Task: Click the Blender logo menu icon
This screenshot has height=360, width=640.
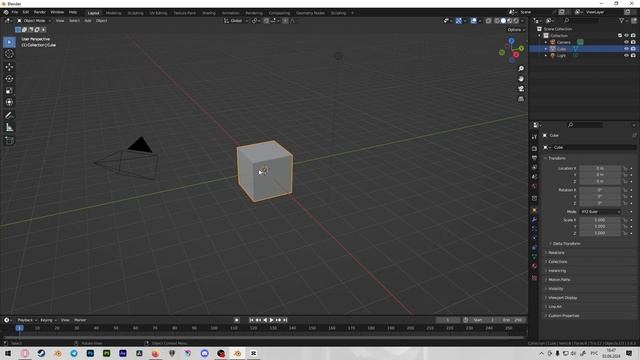Action: pyautogui.click(x=6, y=12)
